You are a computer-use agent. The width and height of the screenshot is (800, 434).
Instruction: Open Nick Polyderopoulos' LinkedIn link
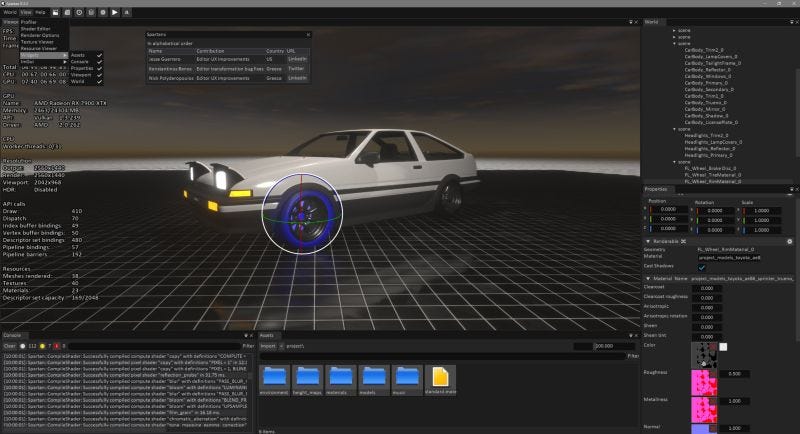pos(297,78)
